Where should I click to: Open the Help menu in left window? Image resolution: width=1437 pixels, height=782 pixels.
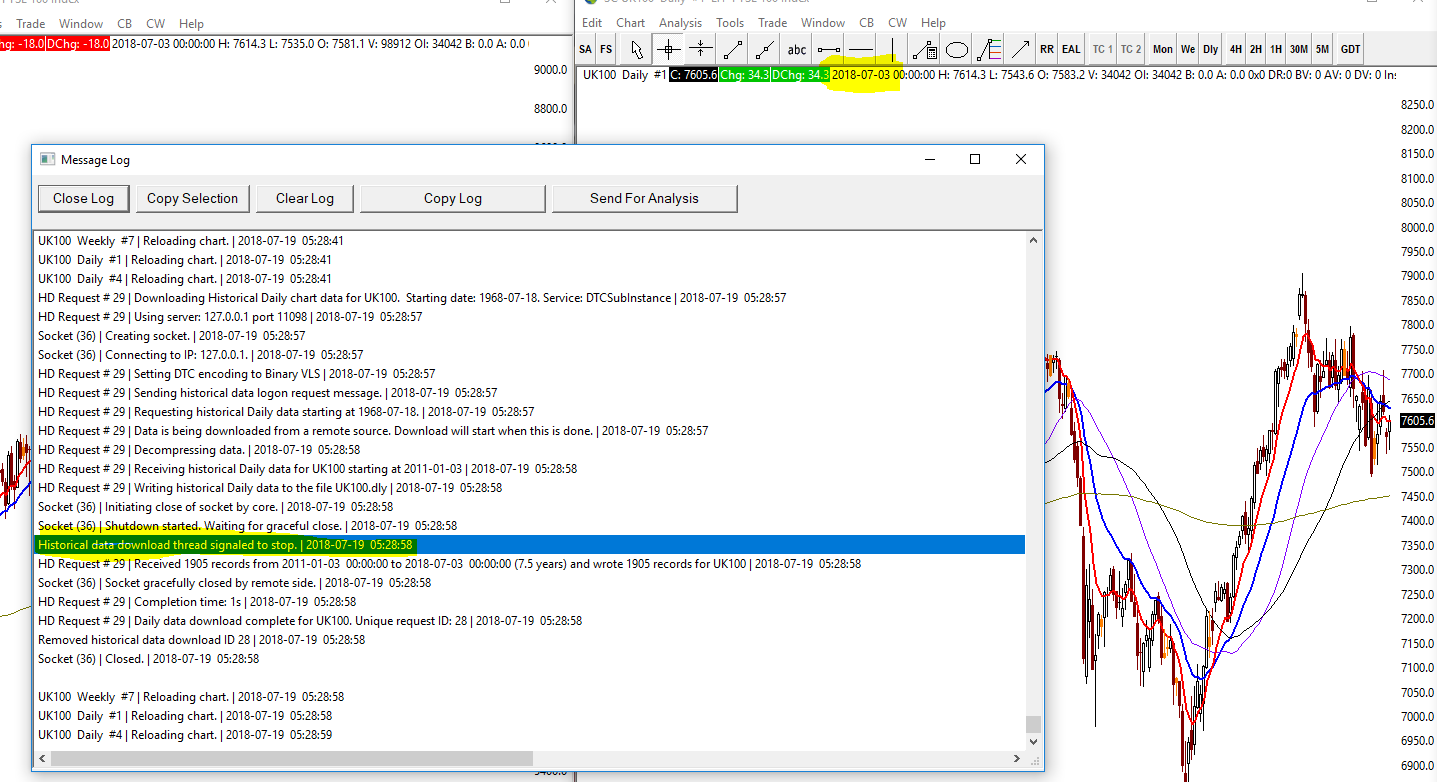[191, 23]
